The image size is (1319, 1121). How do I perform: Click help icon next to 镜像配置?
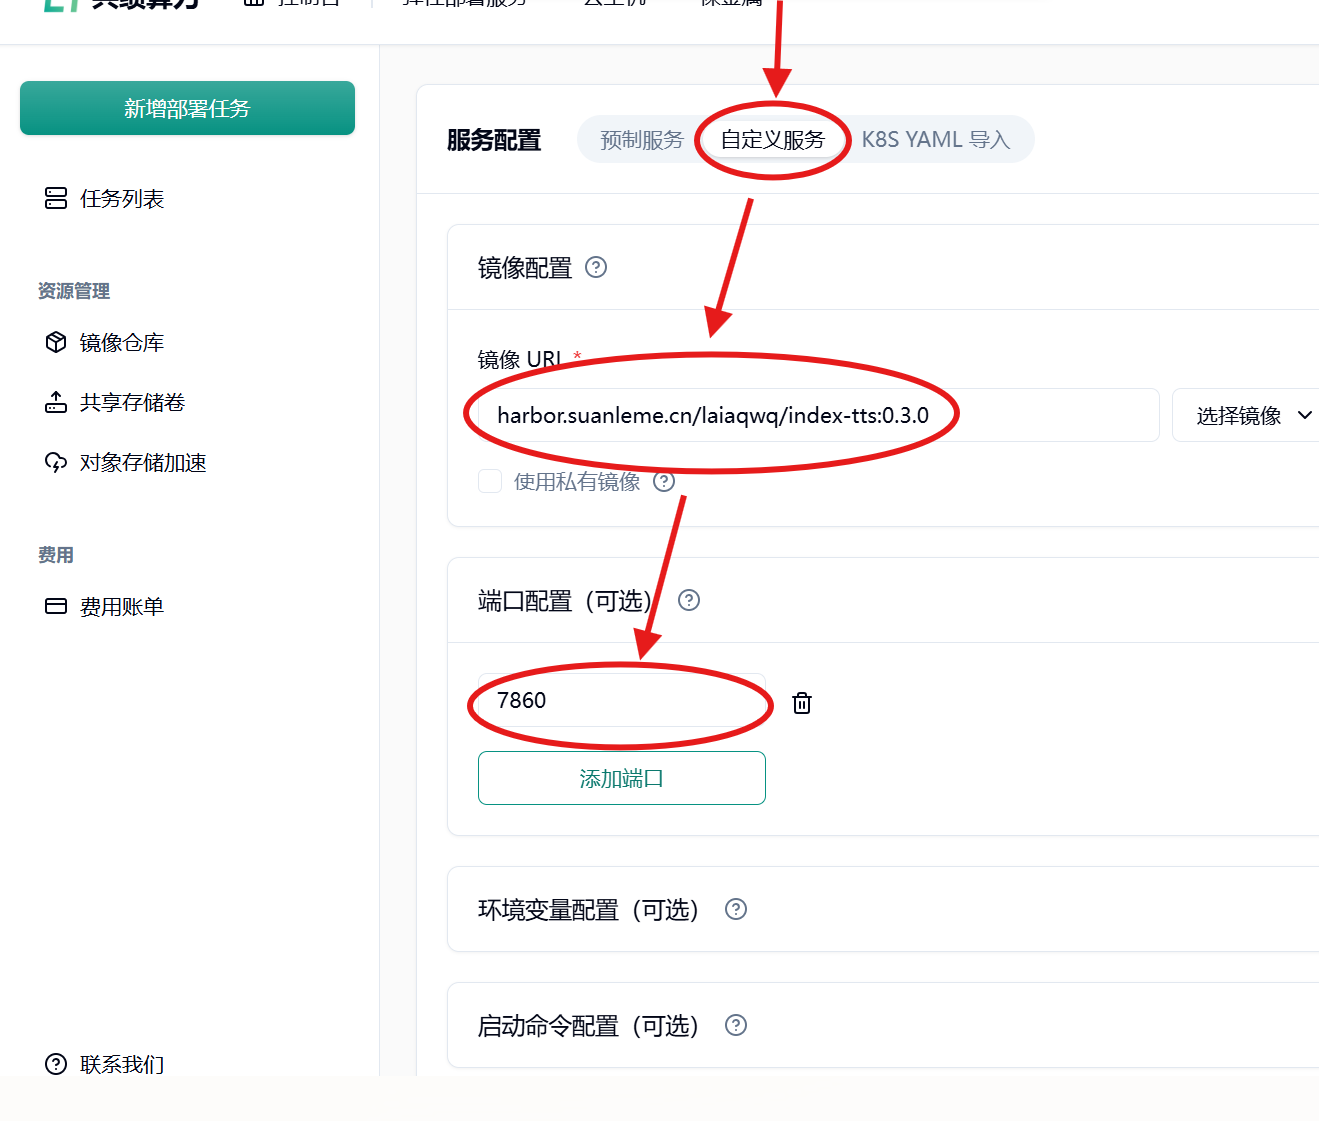click(596, 267)
